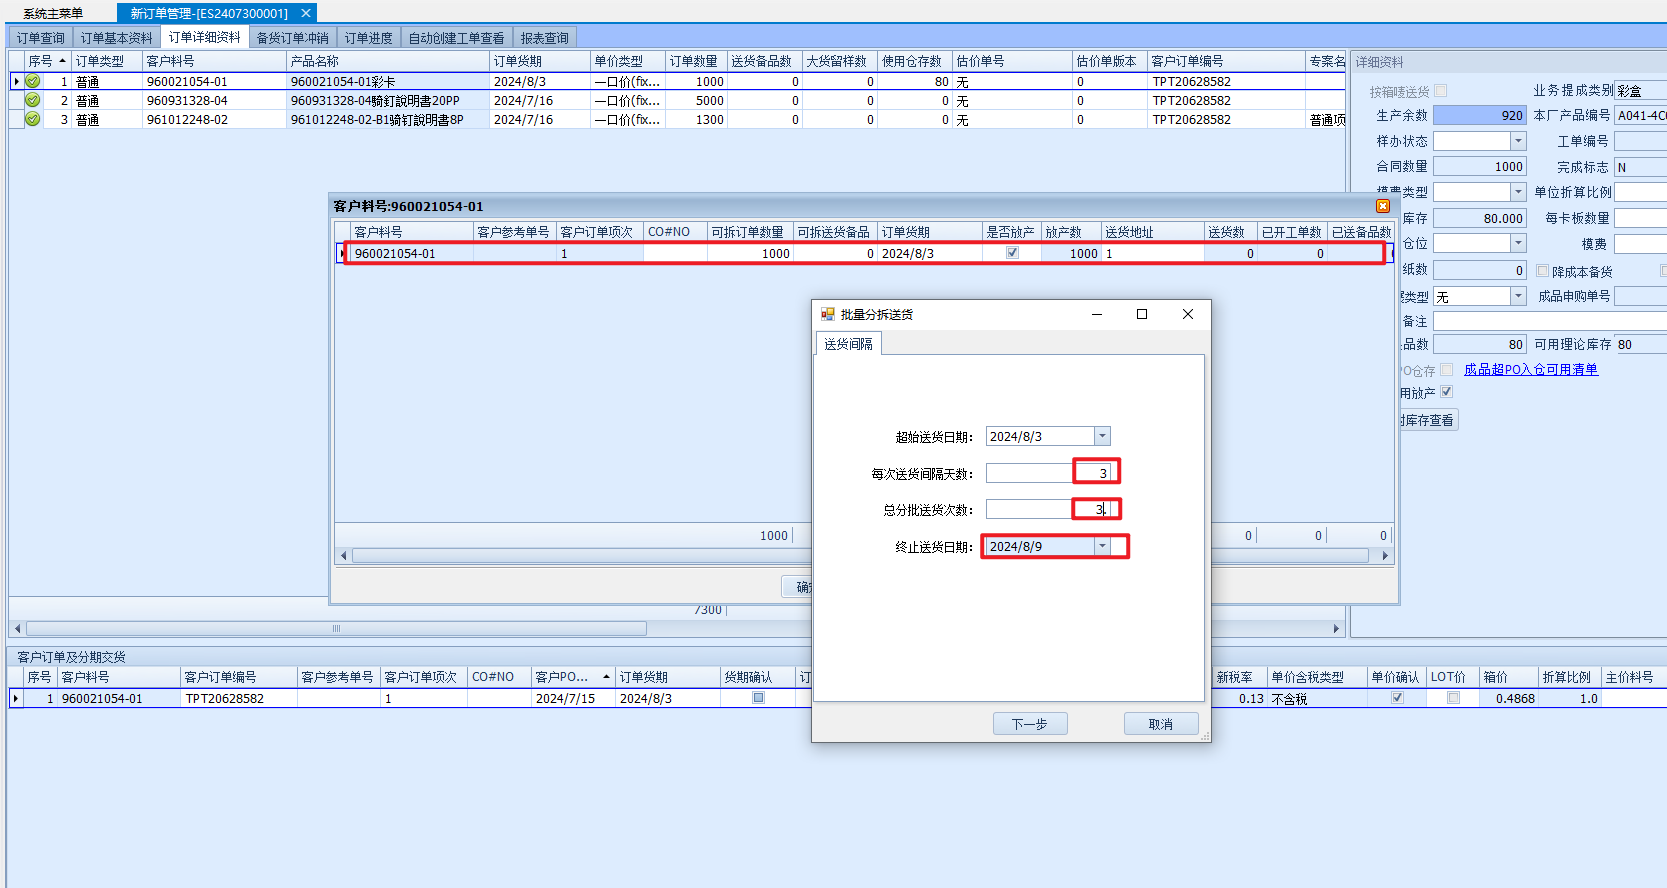Open the 自动创建工单查看 tab

point(456,38)
